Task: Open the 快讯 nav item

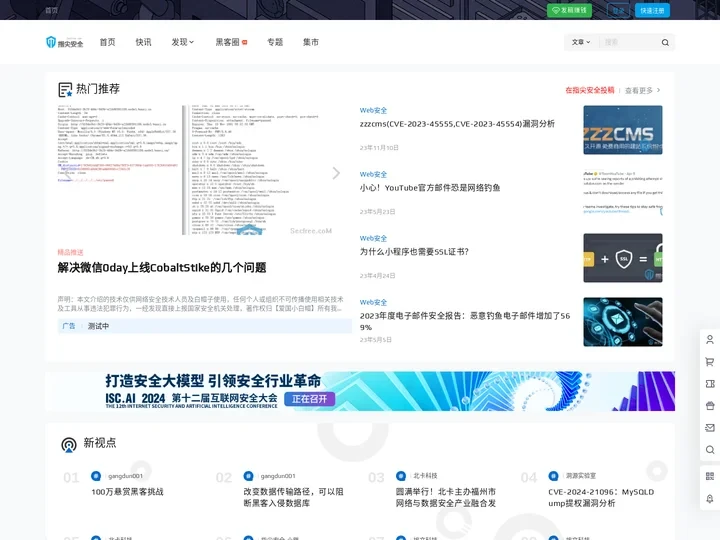Action: point(143,42)
